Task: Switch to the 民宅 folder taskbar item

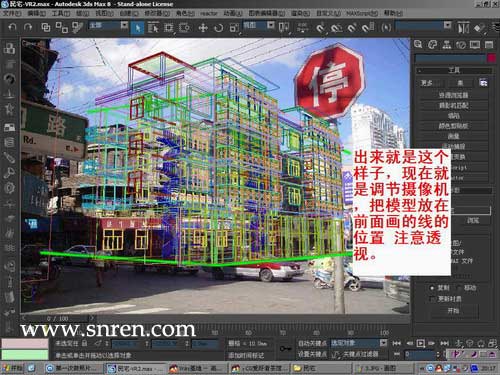Action: [321, 368]
